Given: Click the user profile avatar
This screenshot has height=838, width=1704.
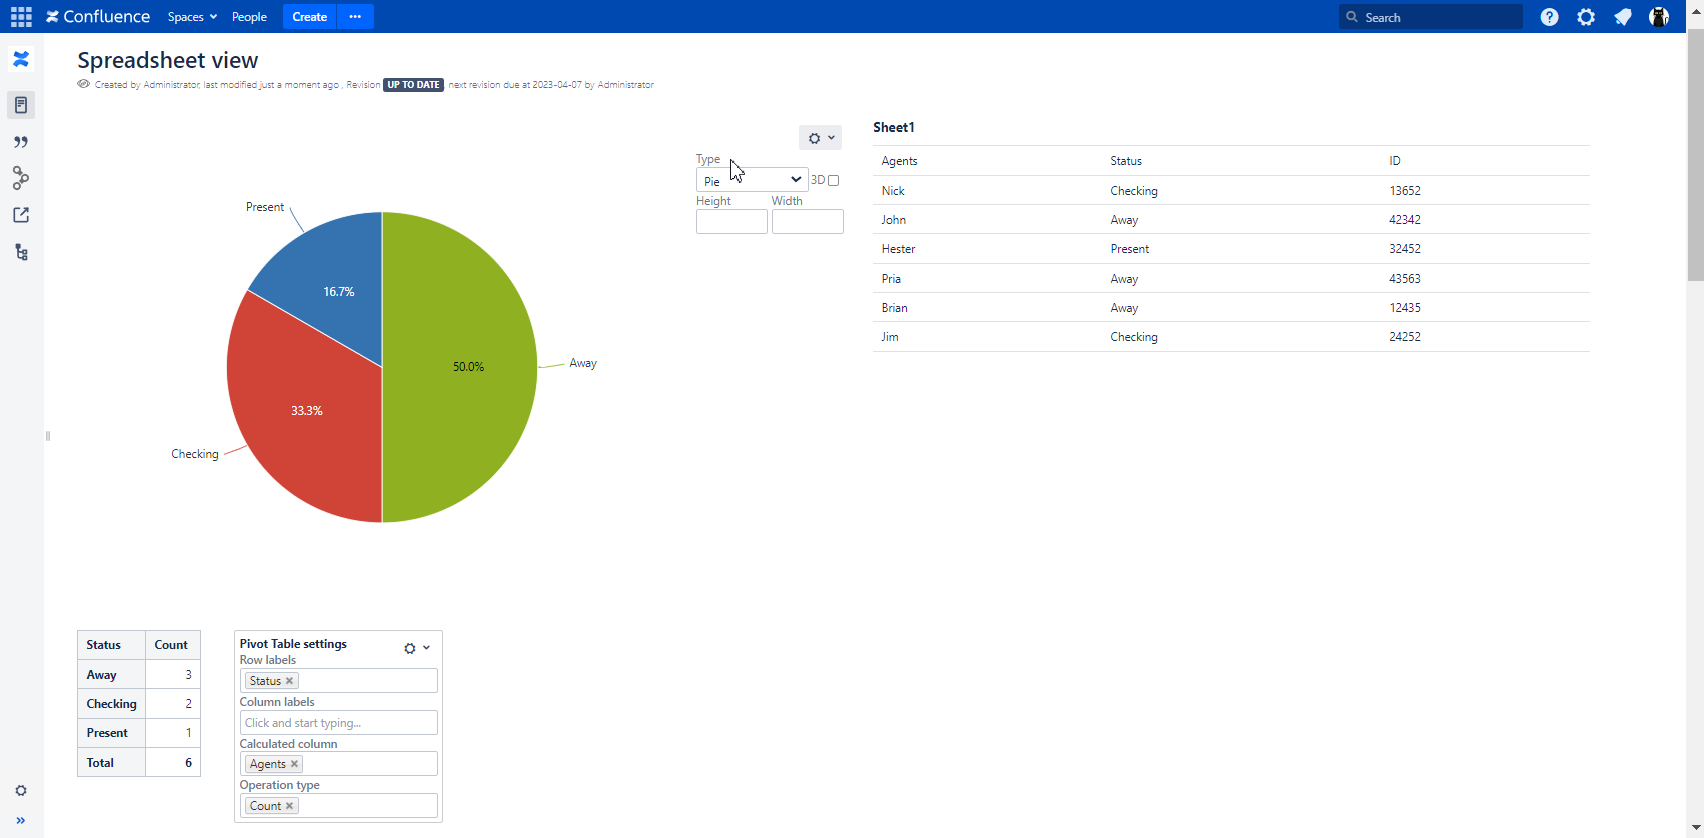Looking at the screenshot, I should click(x=1659, y=17).
